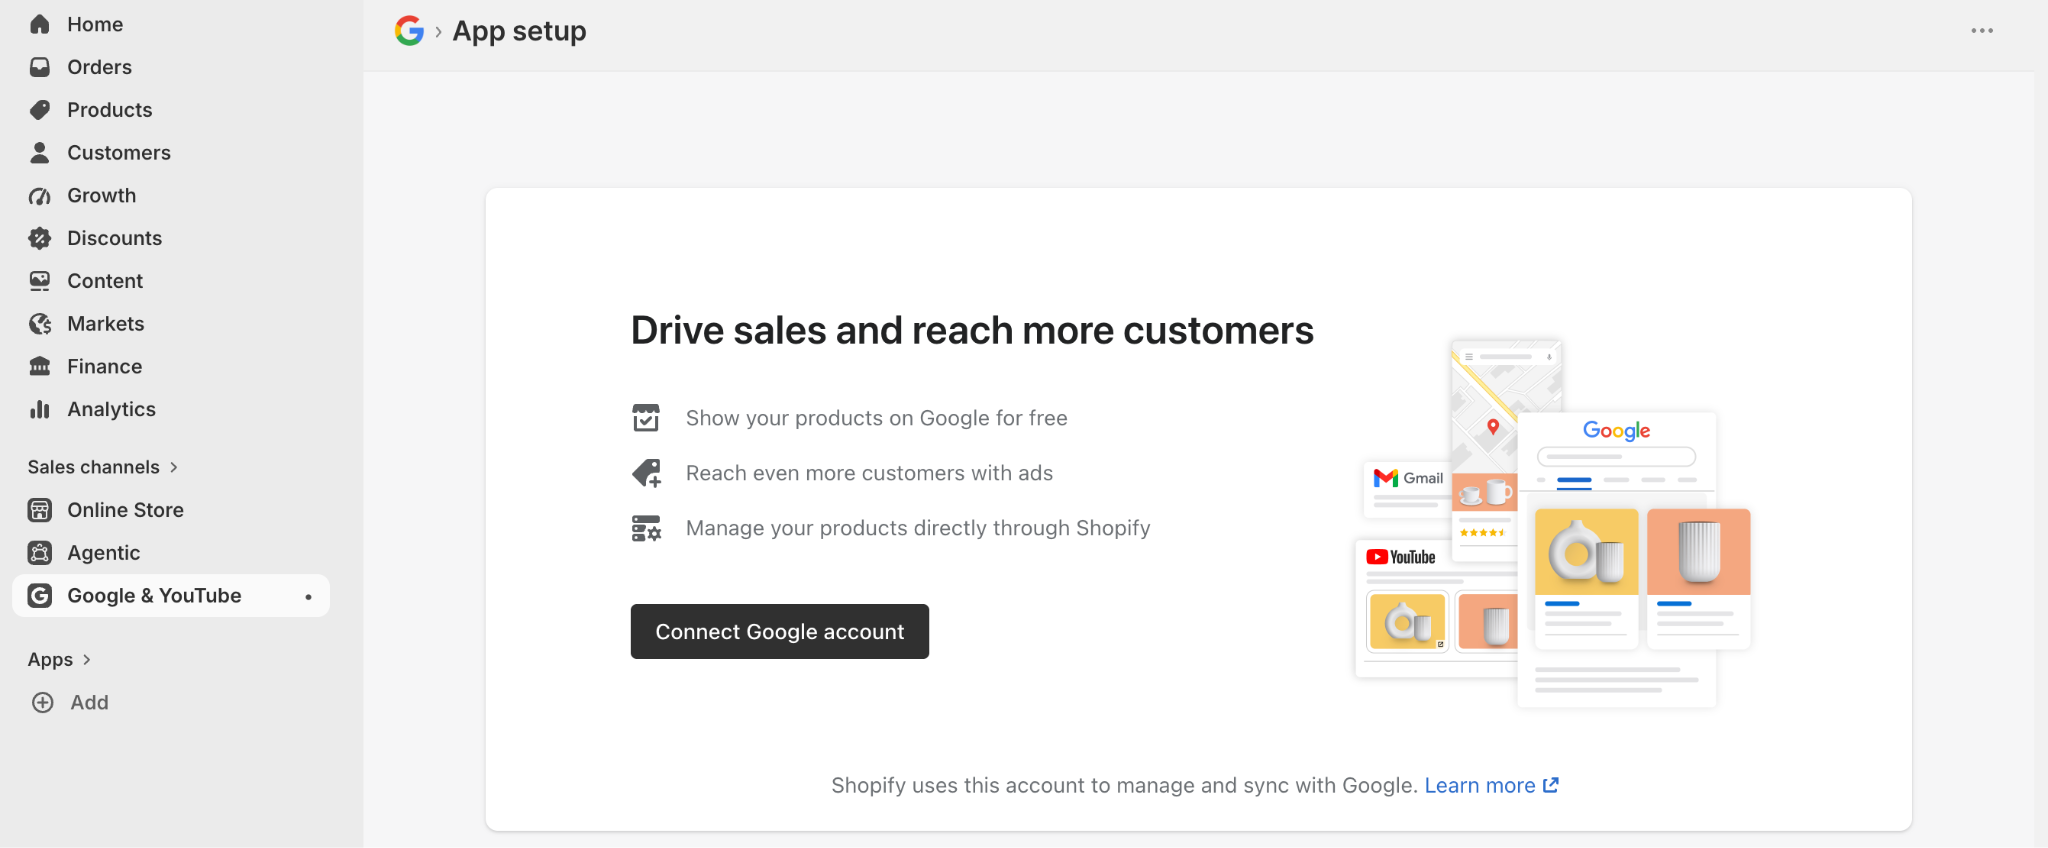This screenshot has height=848, width=2048.
Task: Click the Google logo in breadcrumb
Action: (x=409, y=31)
